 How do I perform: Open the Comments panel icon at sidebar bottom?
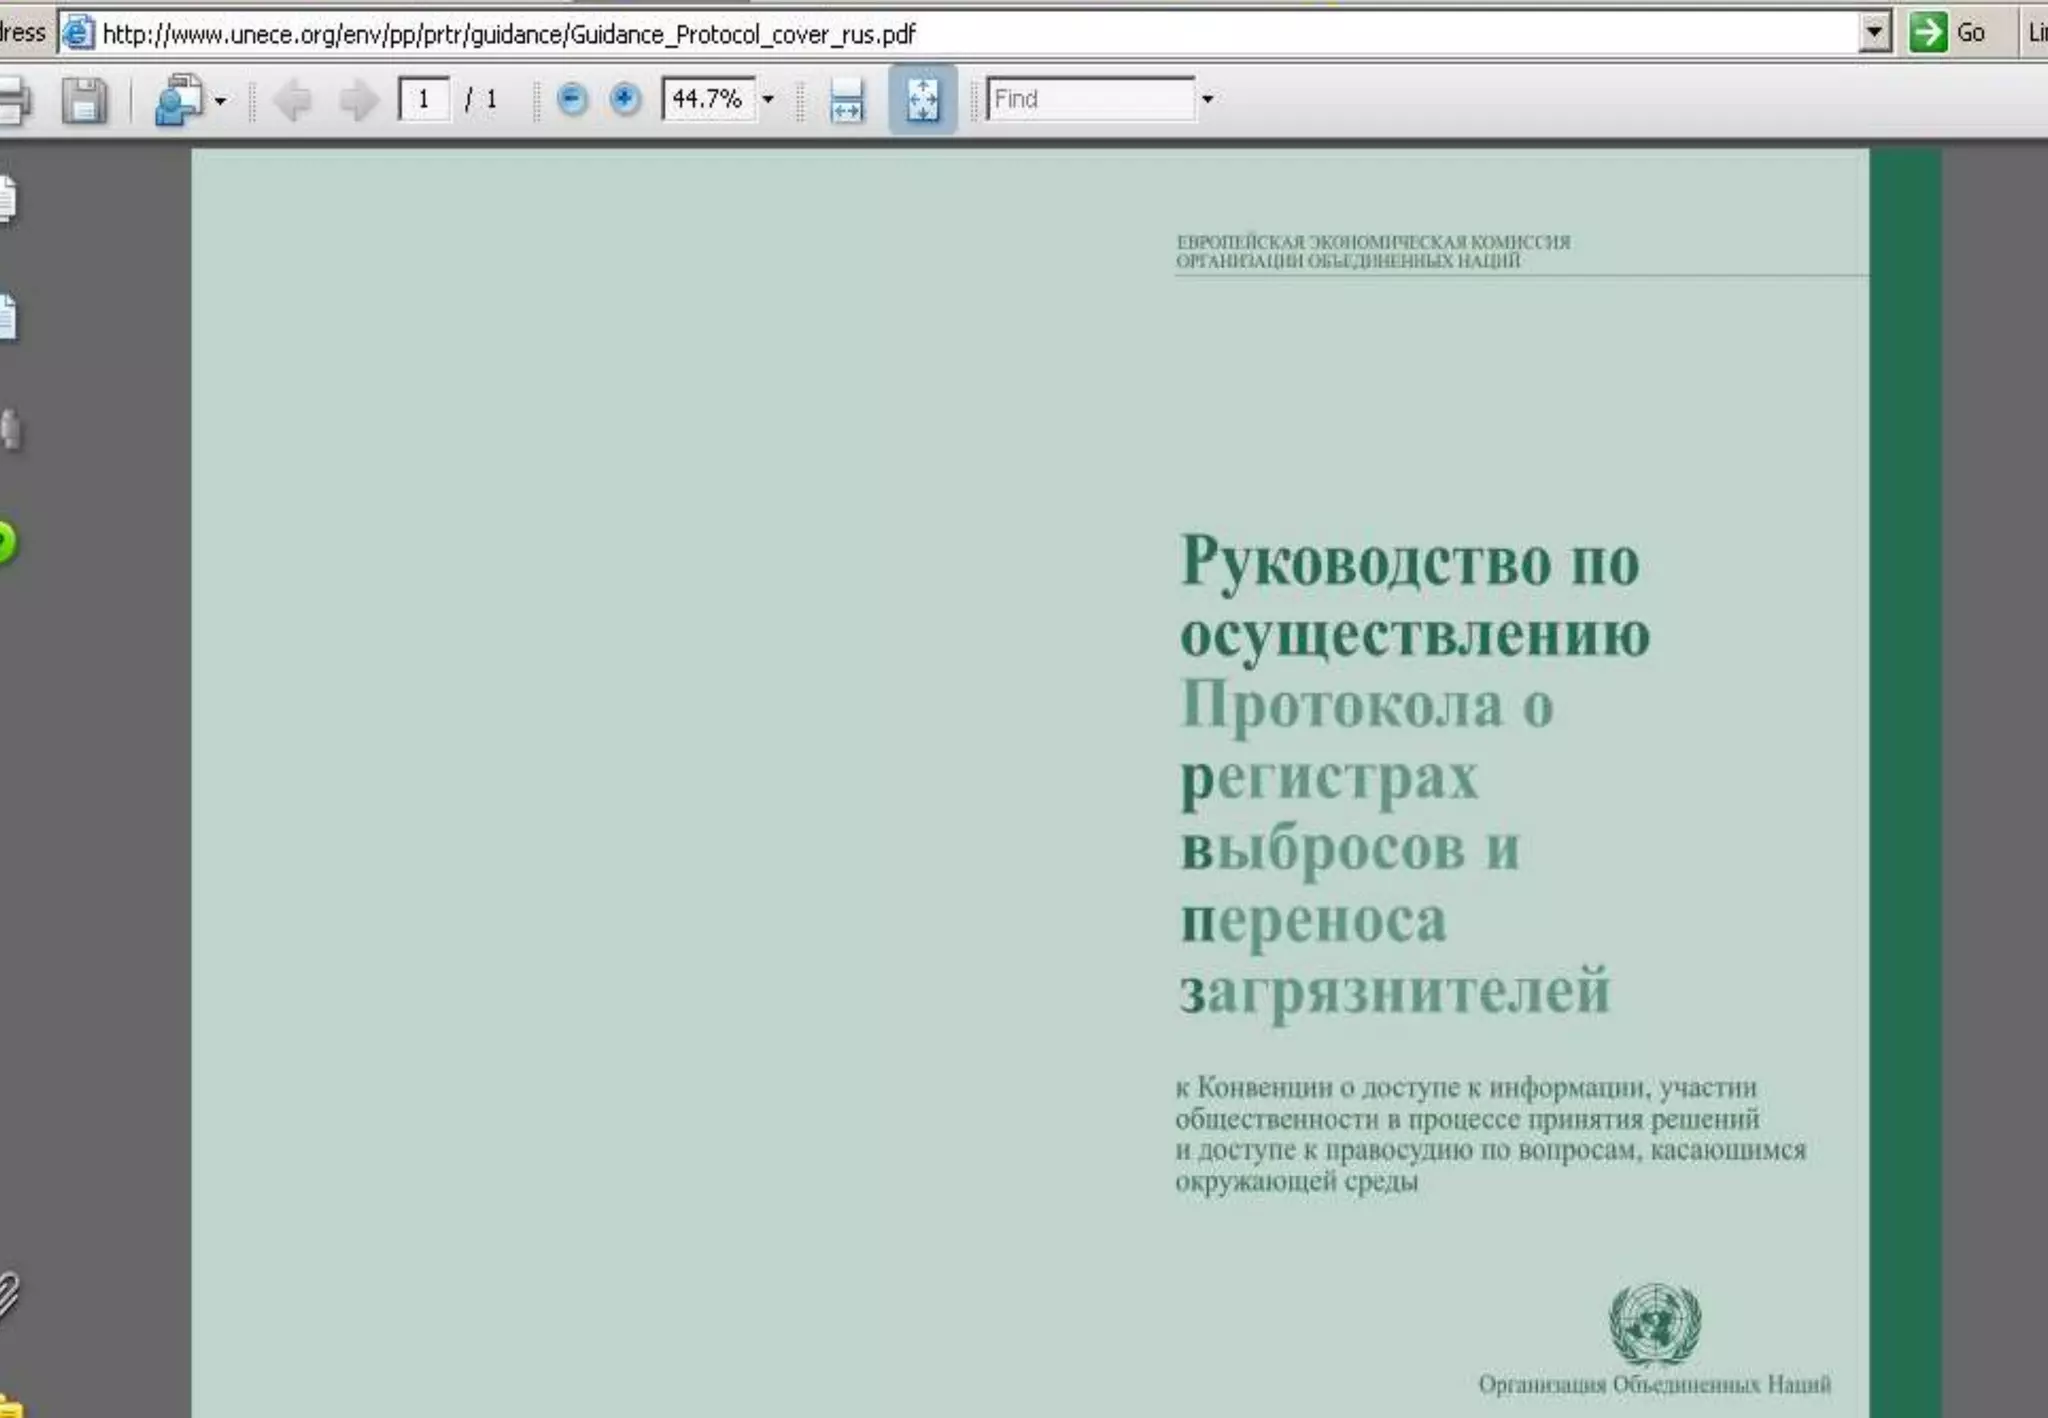(x=10, y=1405)
